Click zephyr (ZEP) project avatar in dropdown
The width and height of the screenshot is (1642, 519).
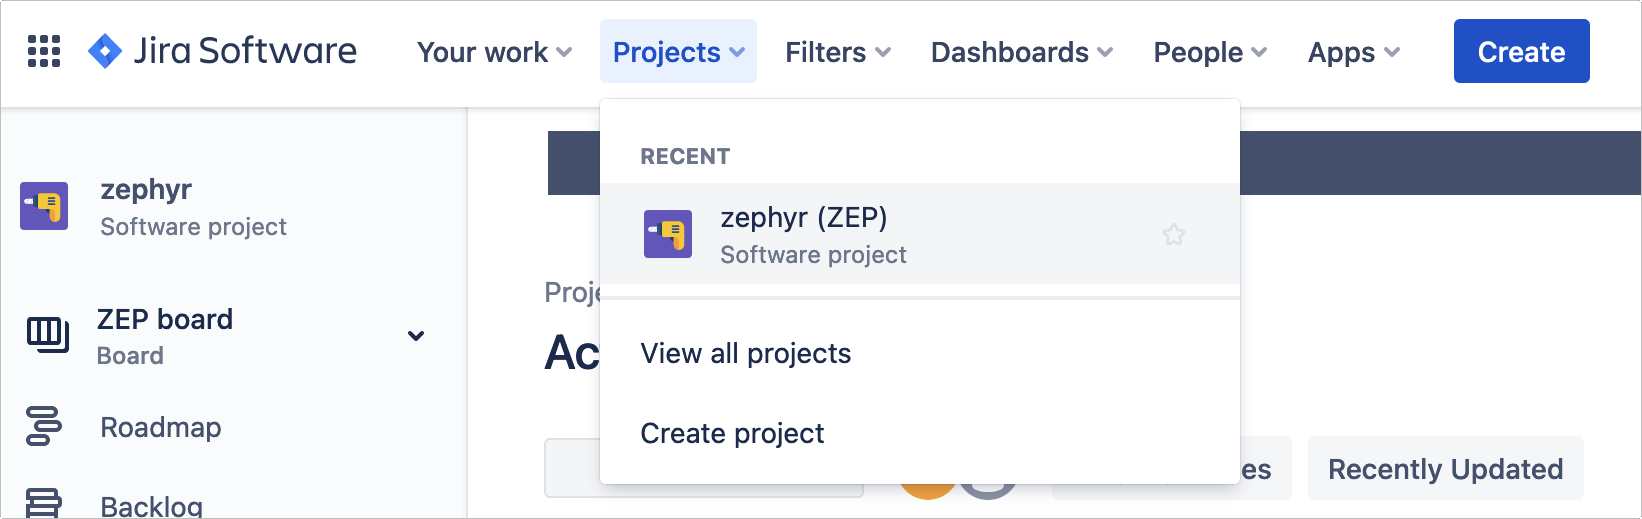(x=668, y=234)
